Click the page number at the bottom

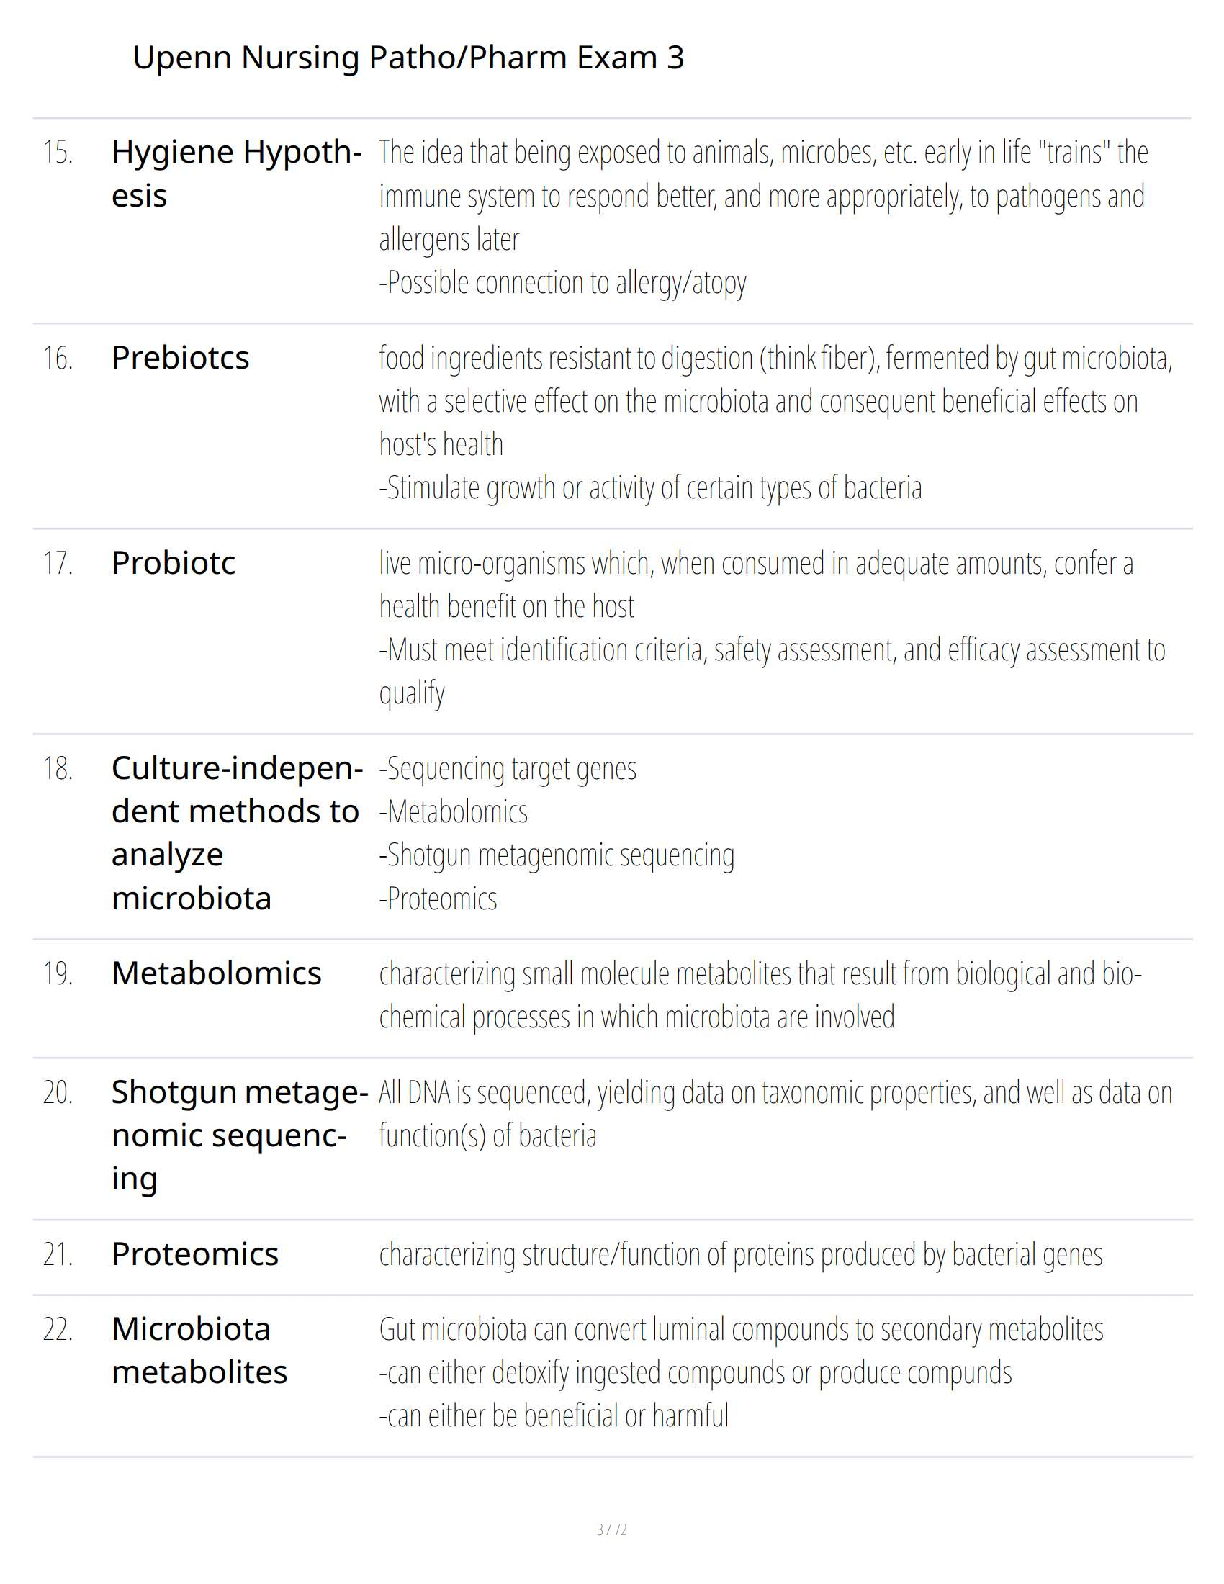point(611,1530)
